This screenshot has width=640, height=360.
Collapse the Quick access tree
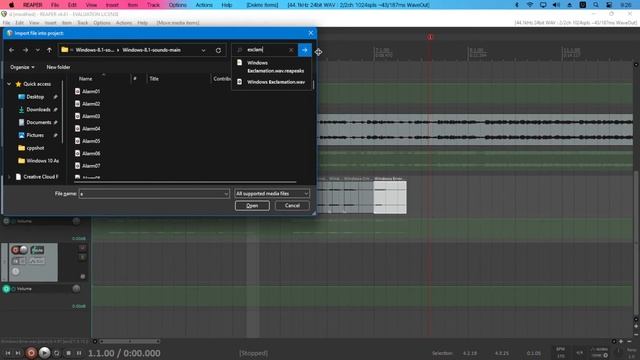[x=9, y=84]
